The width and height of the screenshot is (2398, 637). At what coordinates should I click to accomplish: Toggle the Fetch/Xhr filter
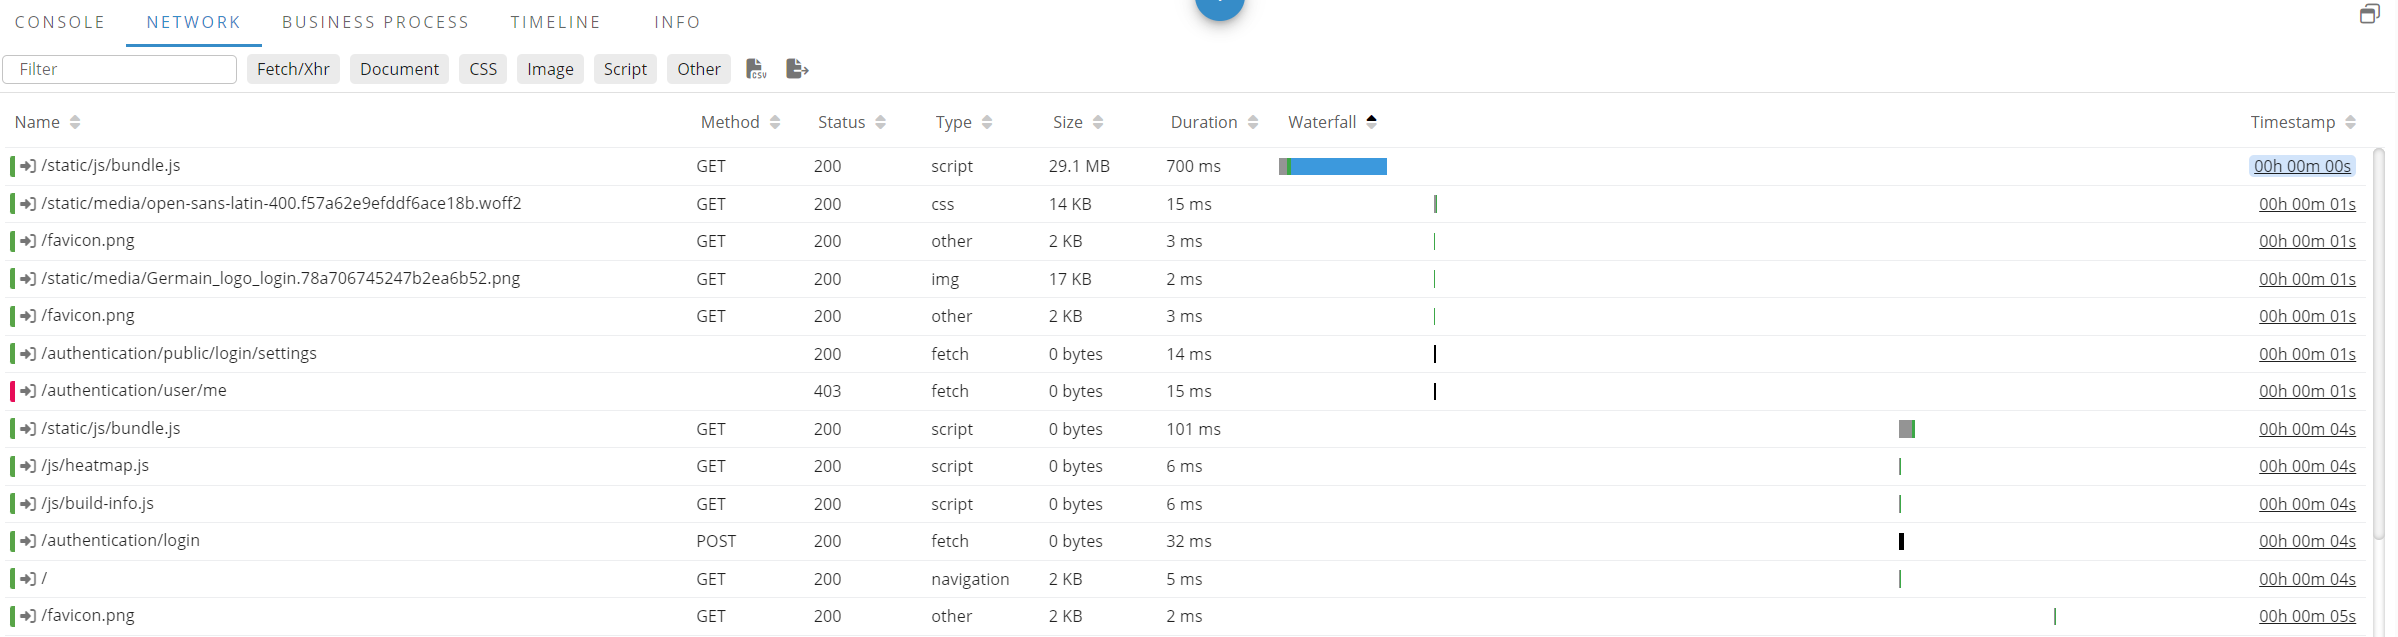[x=293, y=69]
